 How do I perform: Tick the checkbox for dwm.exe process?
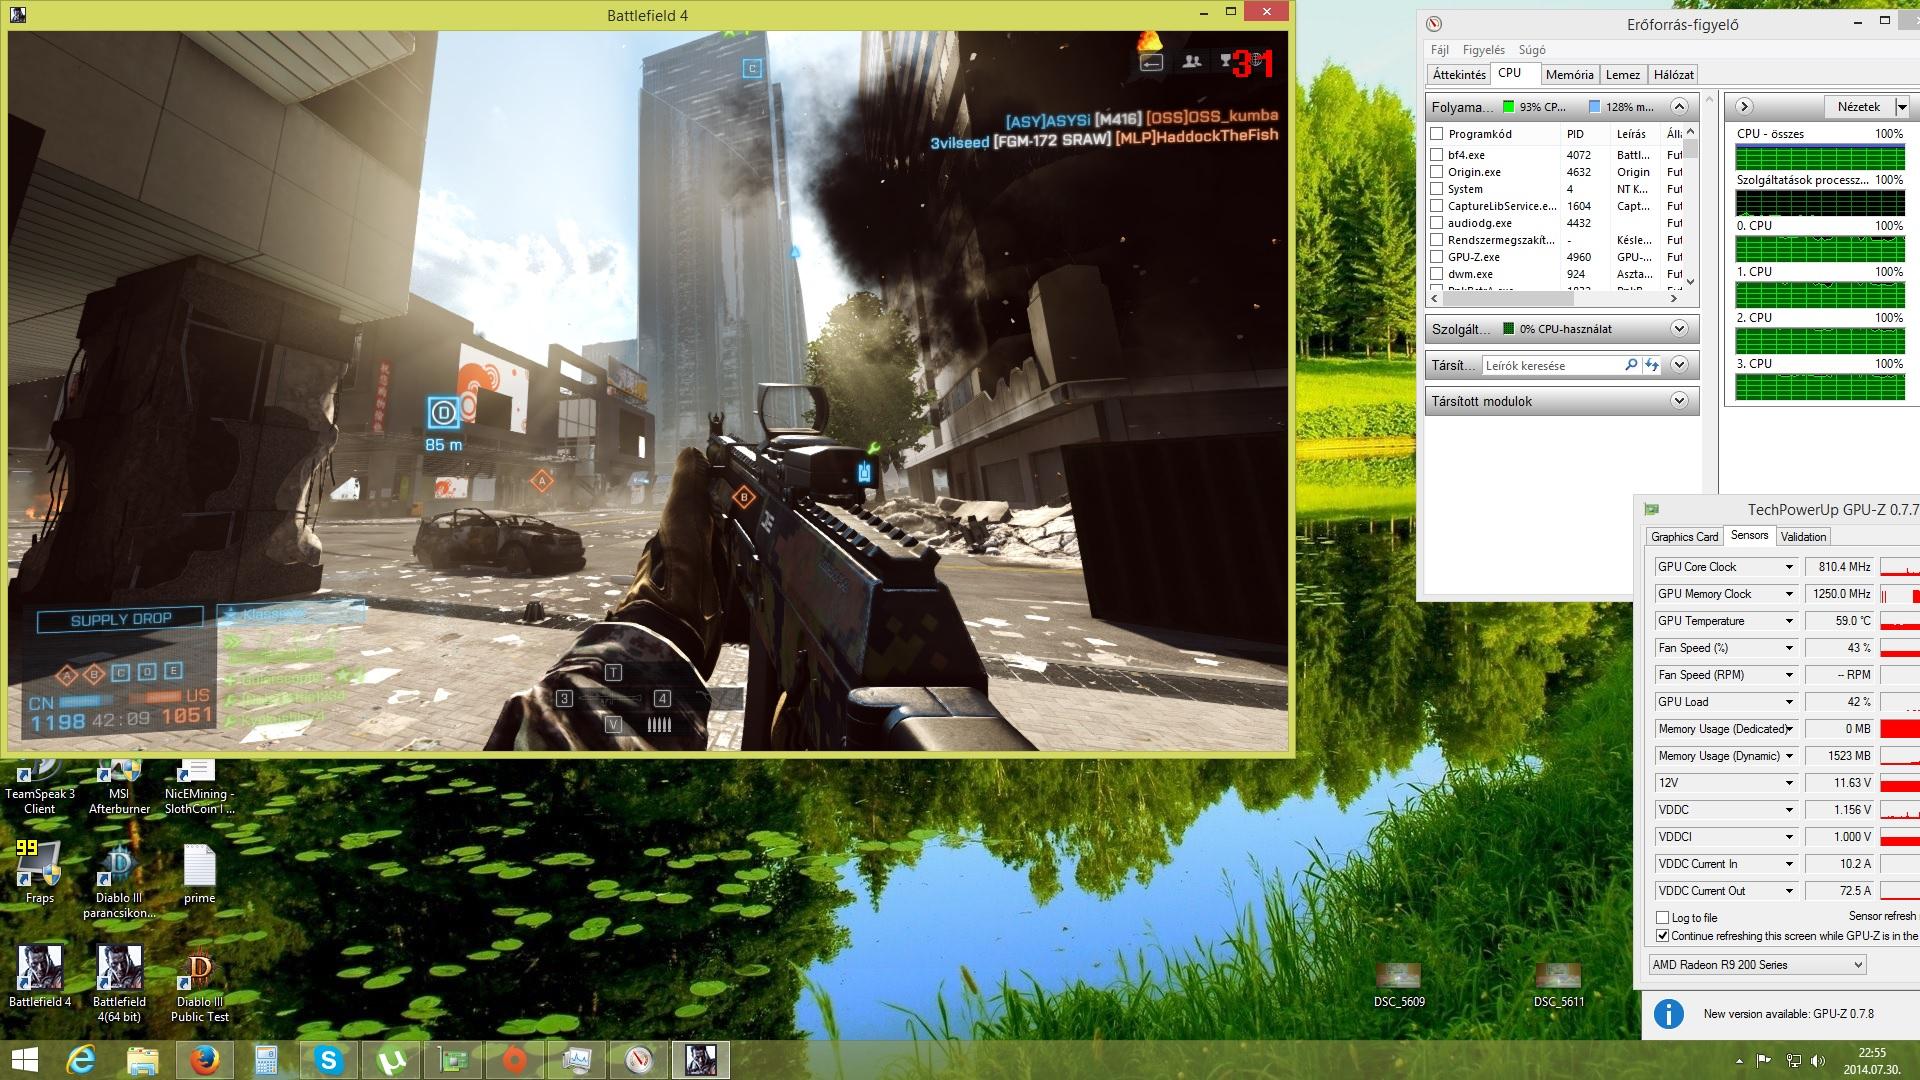click(1437, 274)
